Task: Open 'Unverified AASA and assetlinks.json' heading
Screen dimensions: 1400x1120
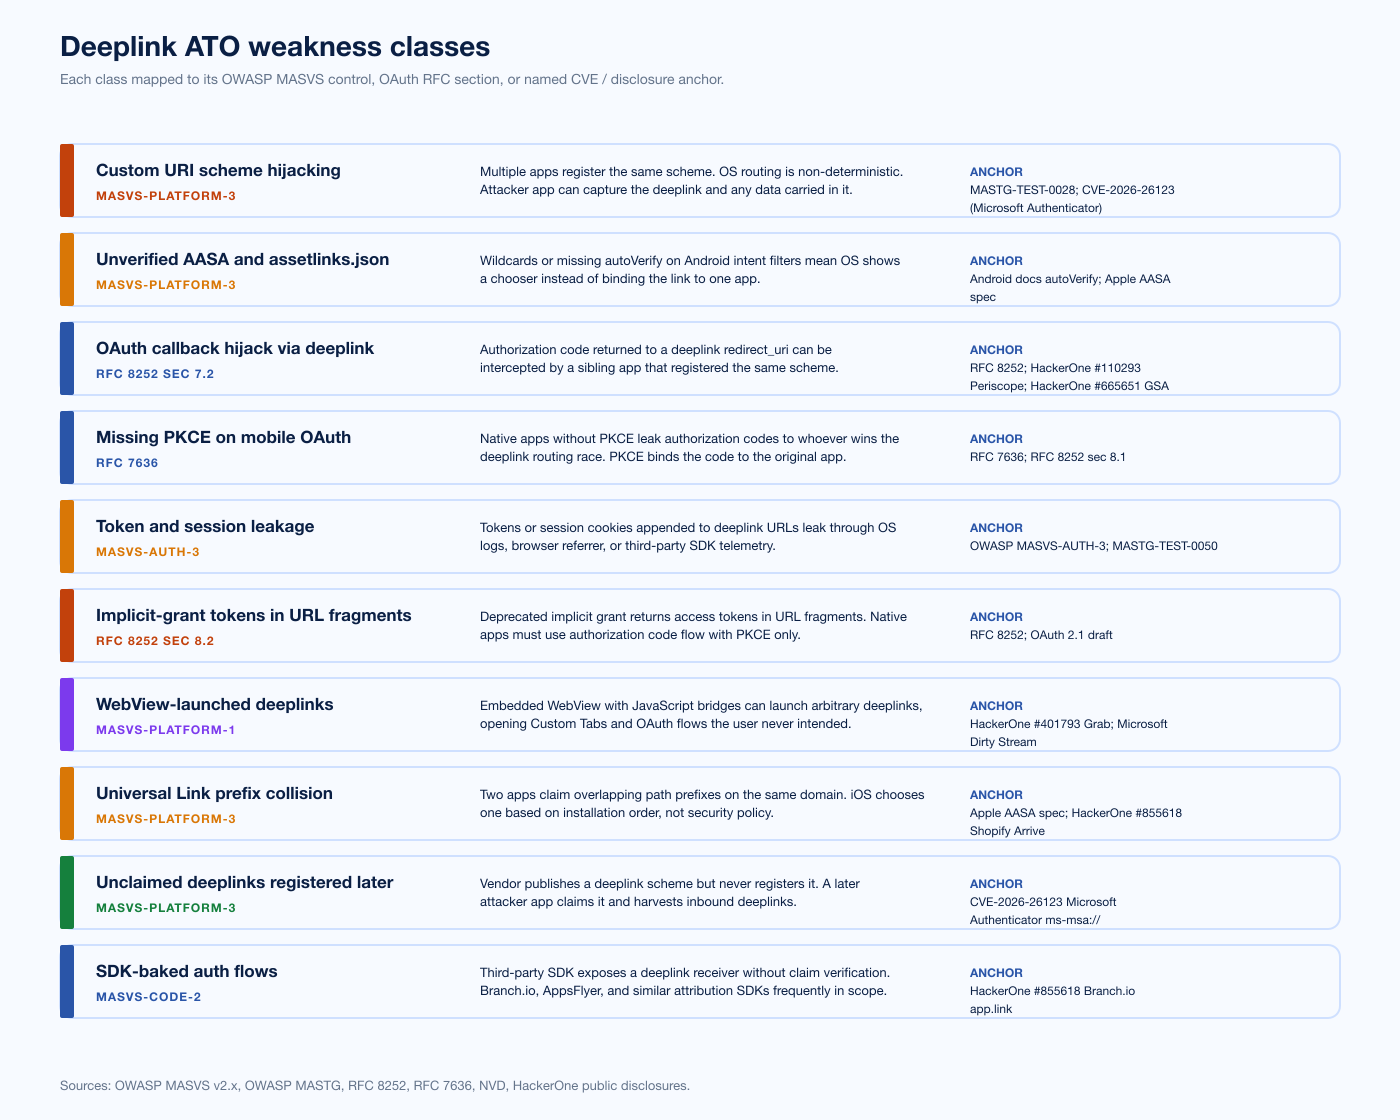Action: coord(243,259)
